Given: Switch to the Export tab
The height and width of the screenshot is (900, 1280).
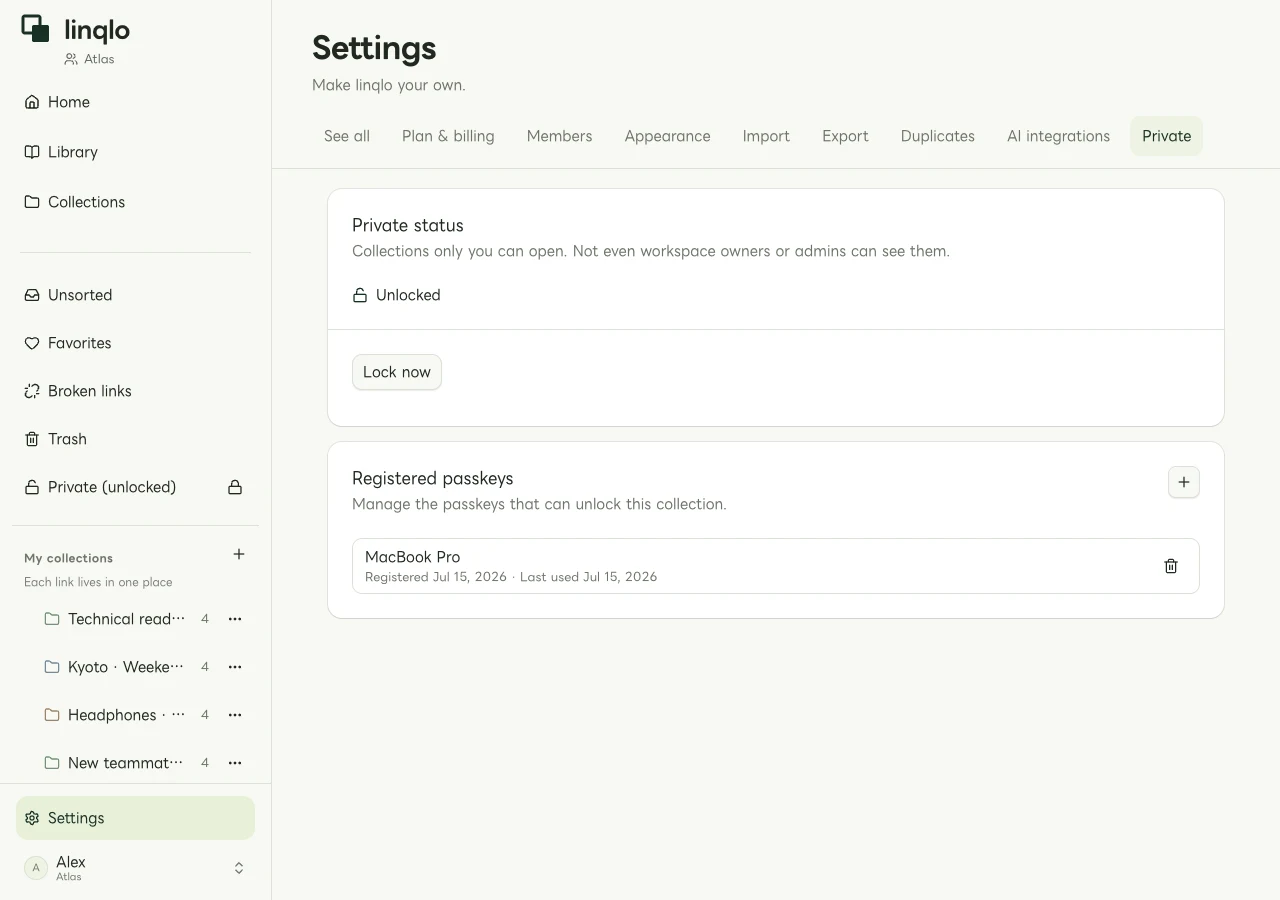Looking at the screenshot, I should pos(845,136).
